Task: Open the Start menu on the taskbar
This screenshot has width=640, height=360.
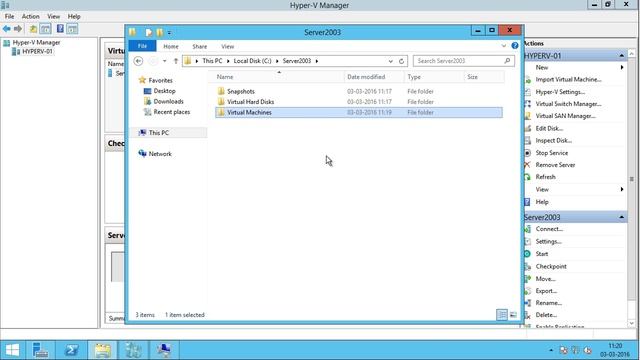Action: tap(12, 350)
